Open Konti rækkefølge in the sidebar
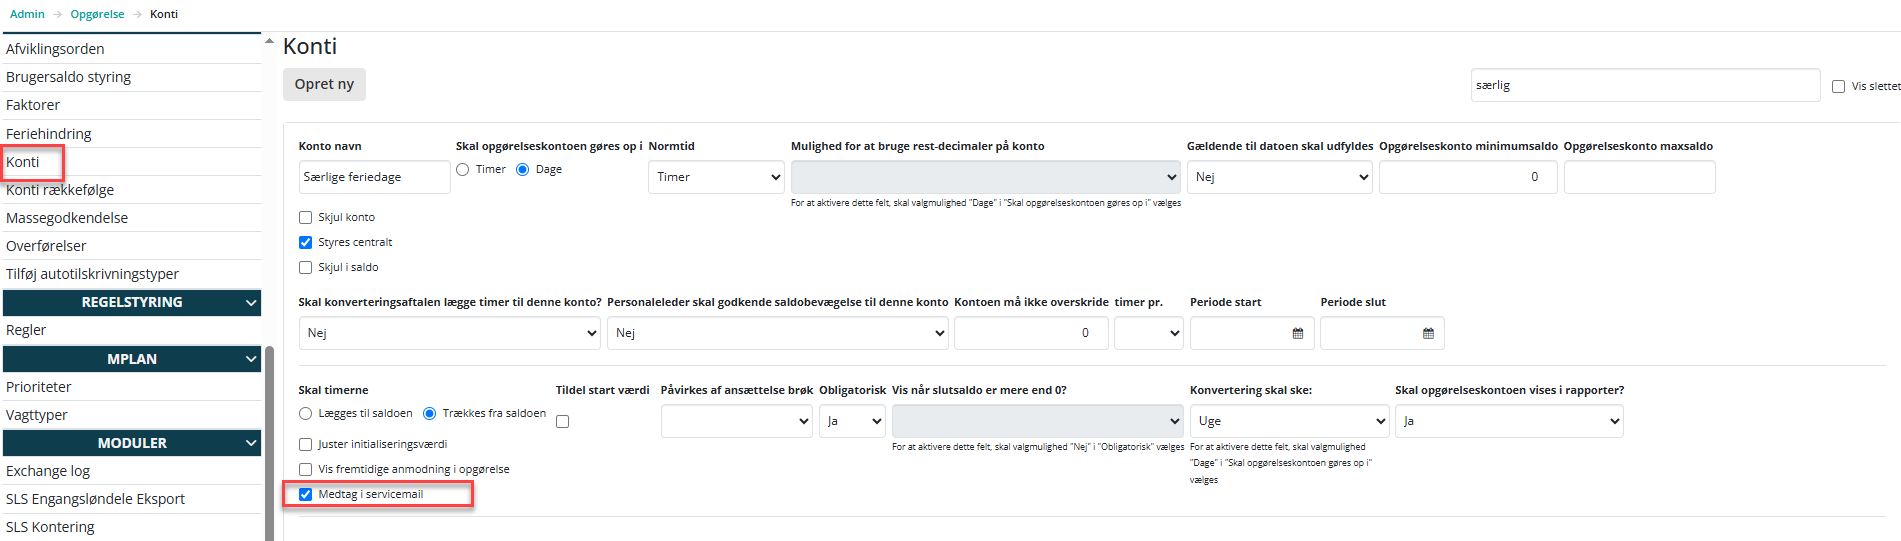 point(60,190)
